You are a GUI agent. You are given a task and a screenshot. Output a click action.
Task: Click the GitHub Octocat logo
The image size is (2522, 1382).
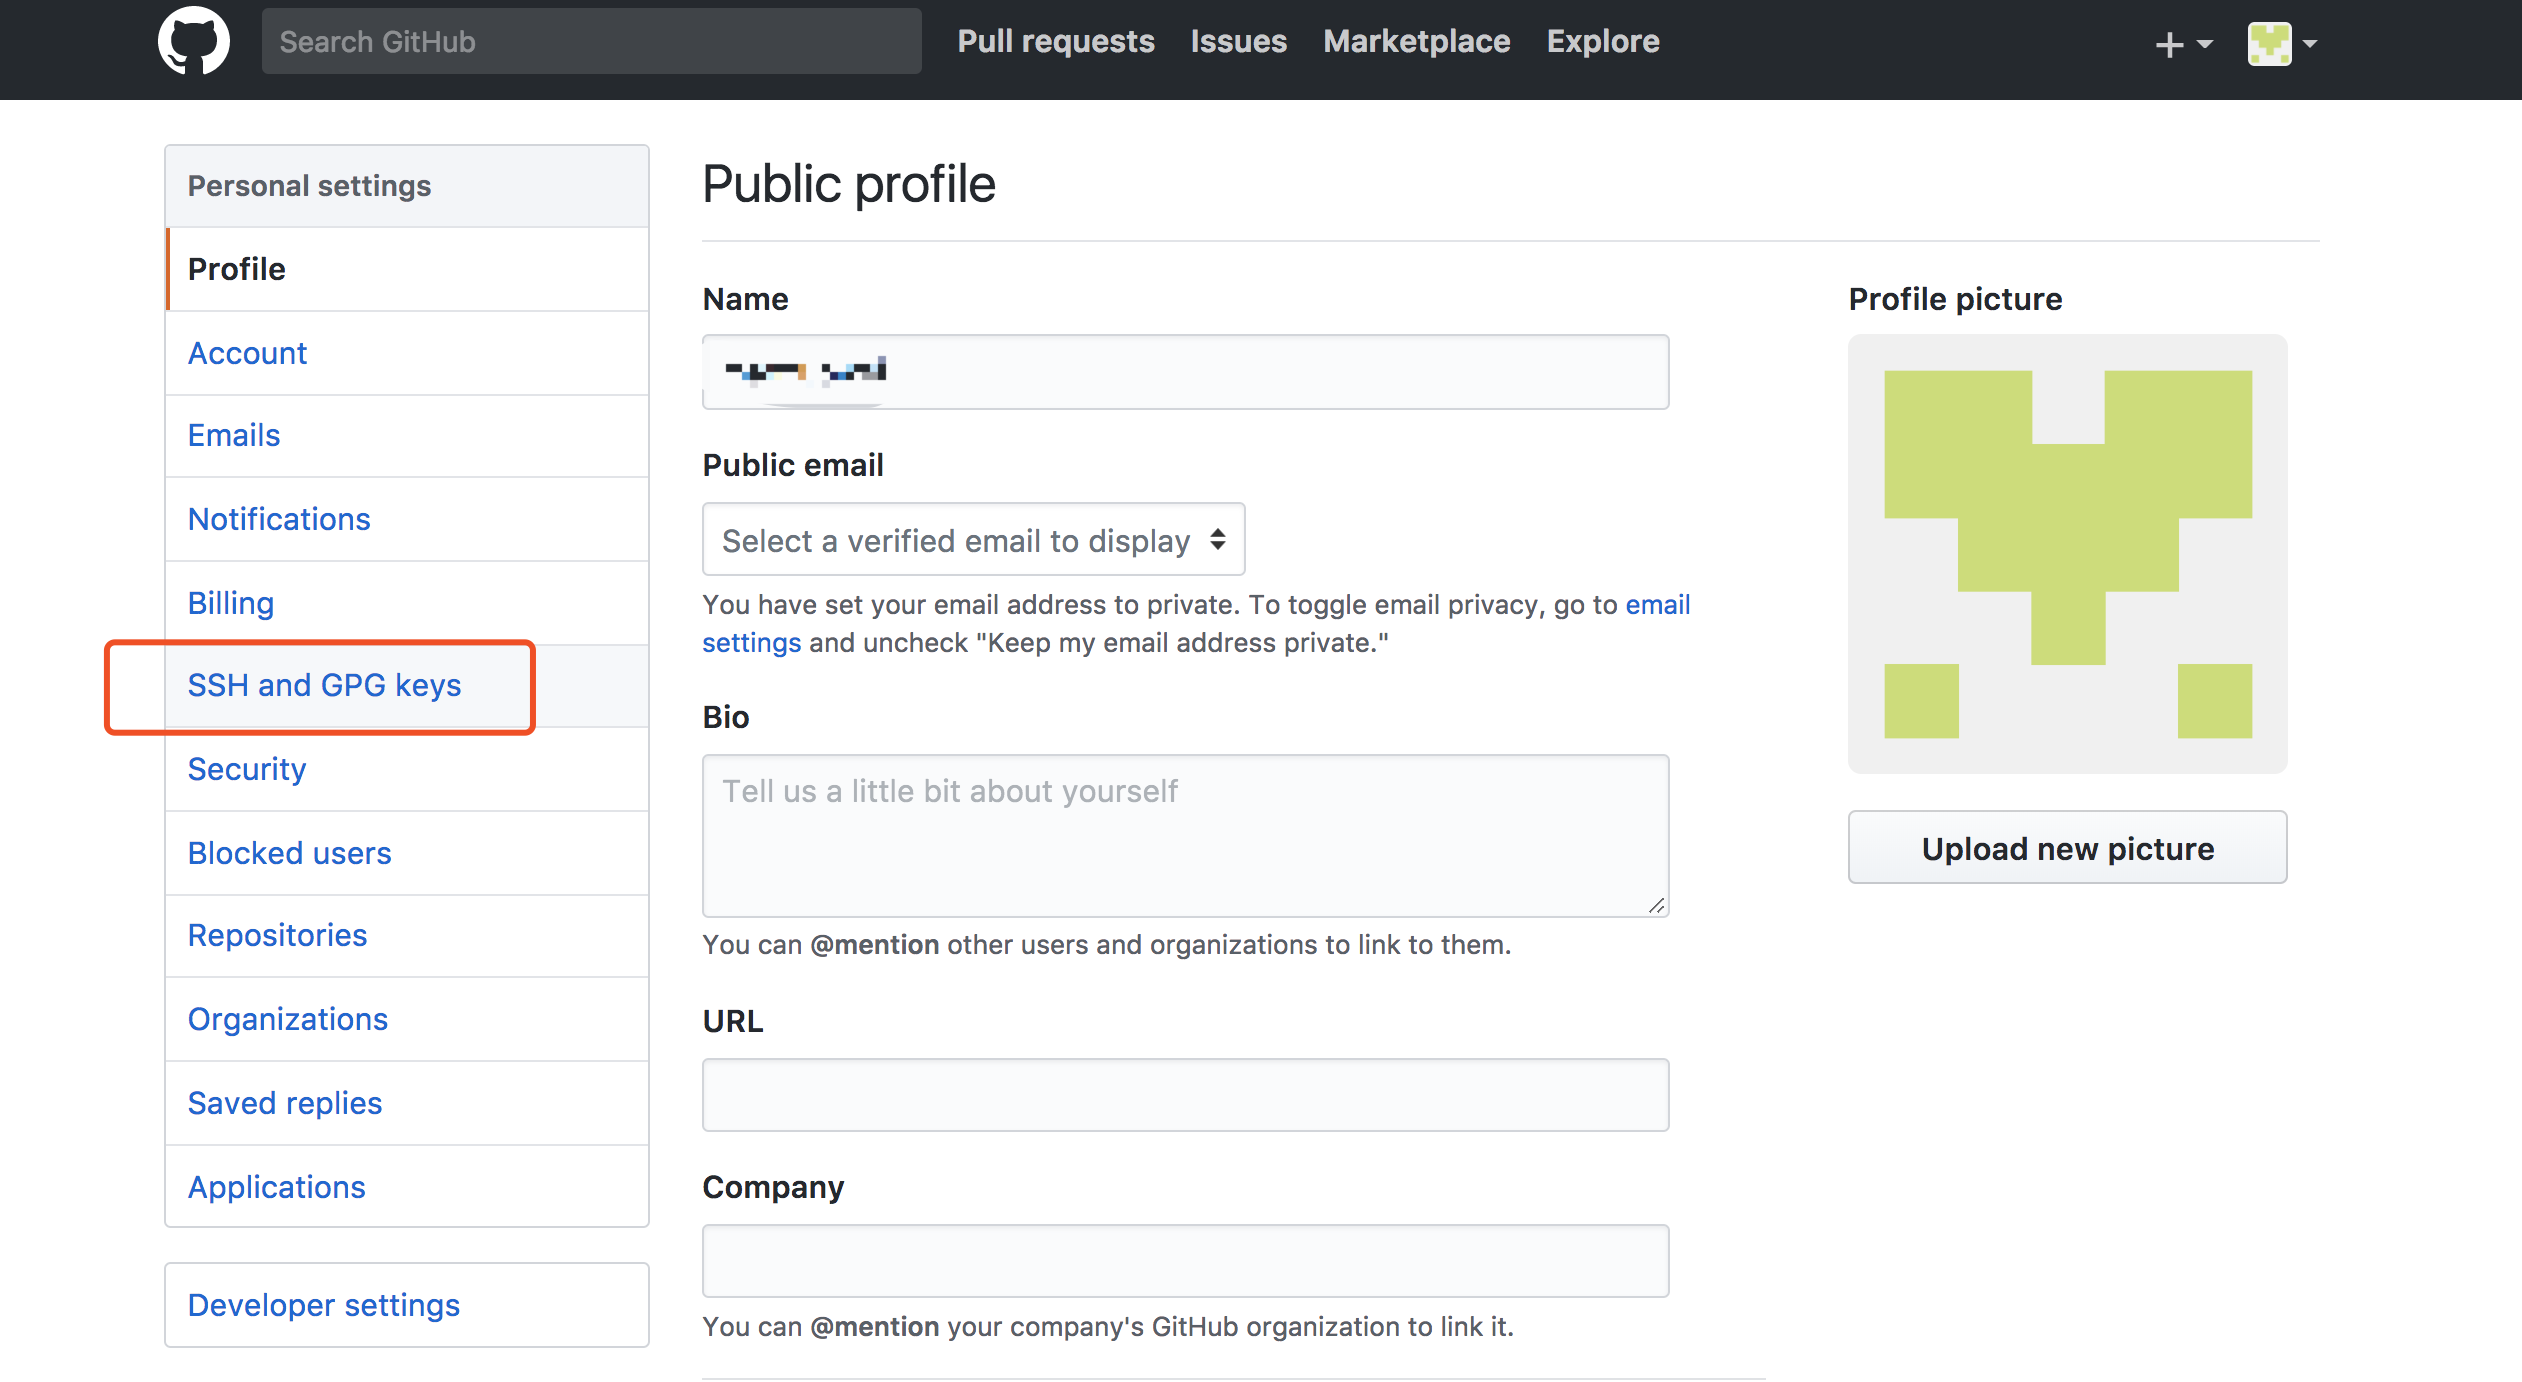coord(193,42)
